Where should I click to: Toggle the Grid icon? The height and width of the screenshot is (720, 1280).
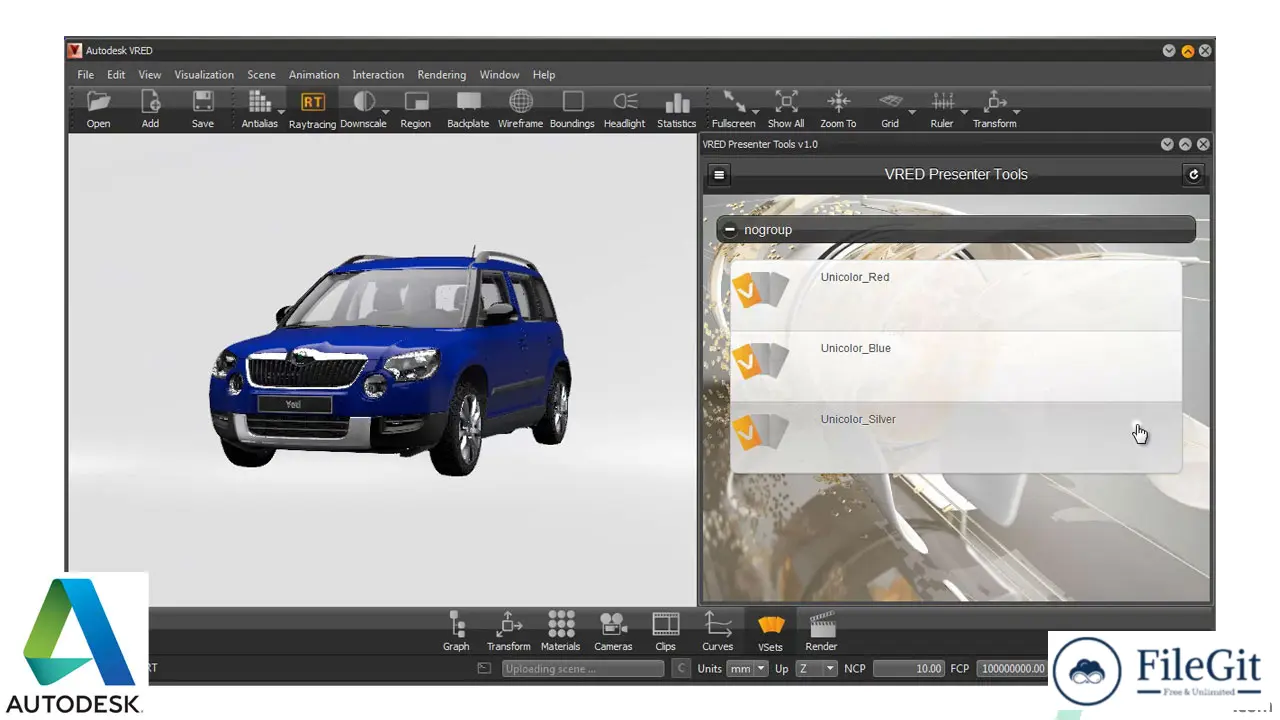[890, 101]
